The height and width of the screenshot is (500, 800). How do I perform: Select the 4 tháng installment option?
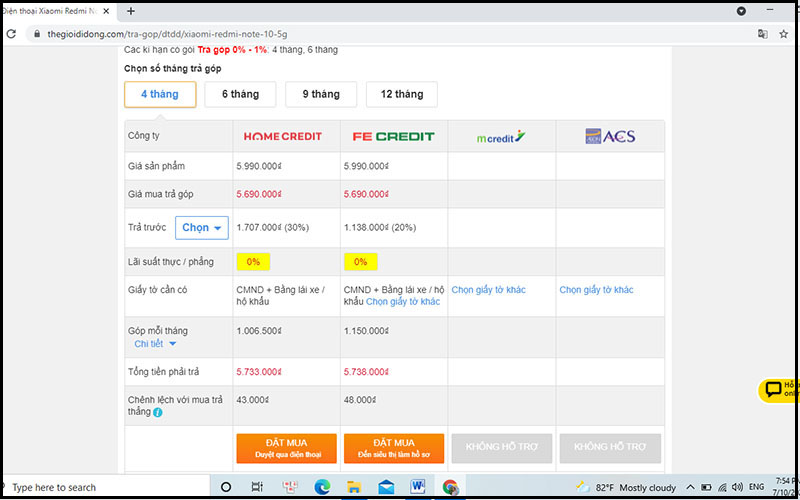[159, 94]
